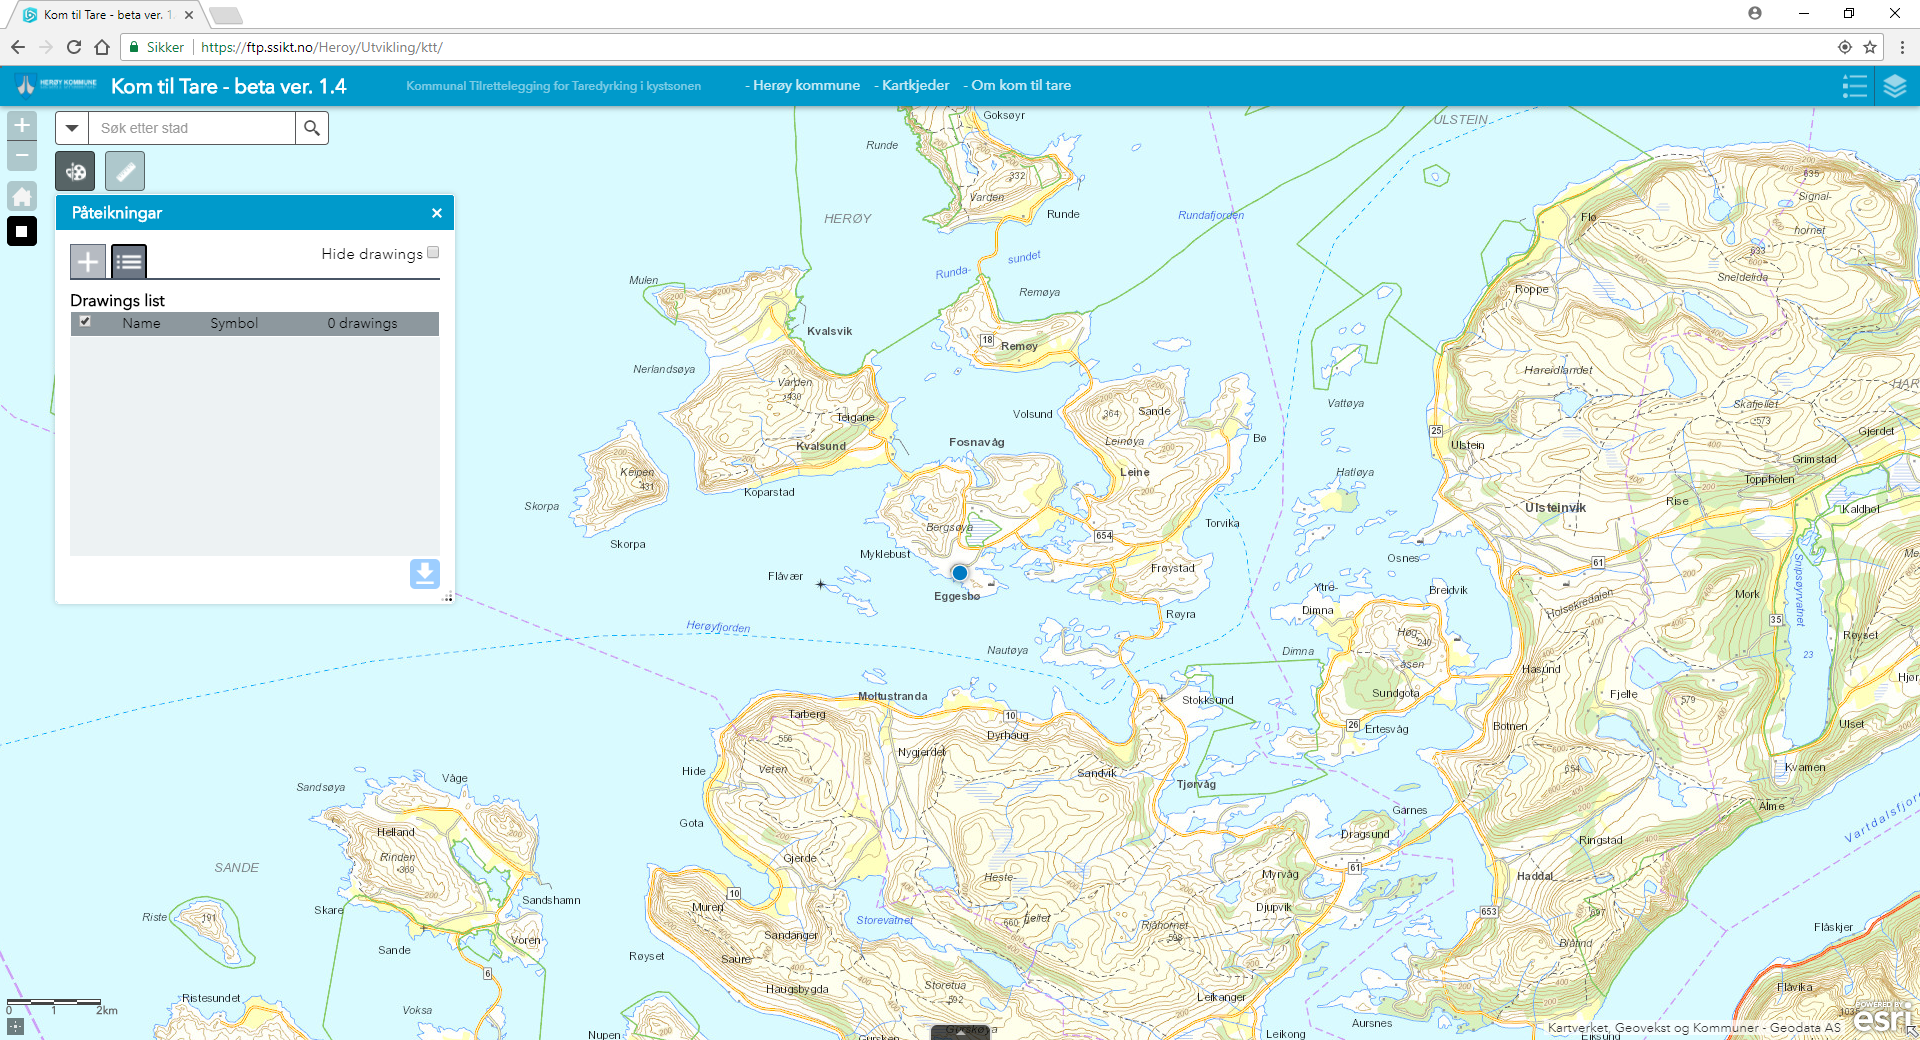The width and height of the screenshot is (1920, 1040).
Task: Uncheck the select-all drawings checkbox
Action: pyautogui.click(x=85, y=322)
